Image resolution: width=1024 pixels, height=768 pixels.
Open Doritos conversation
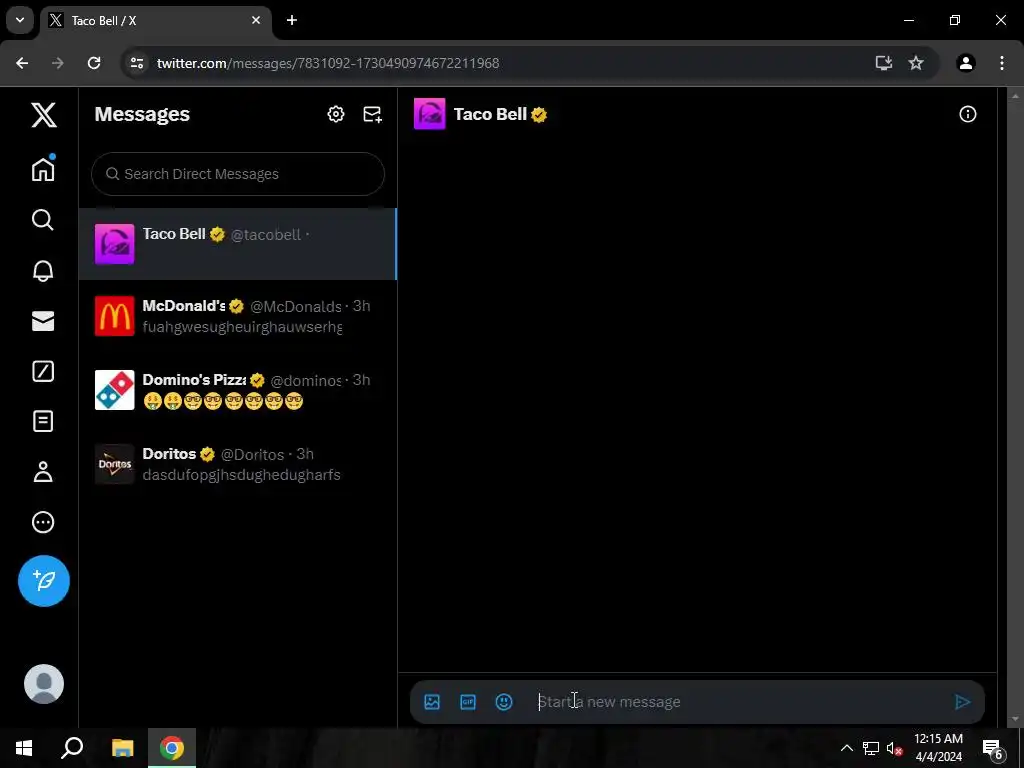click(238, 464)
